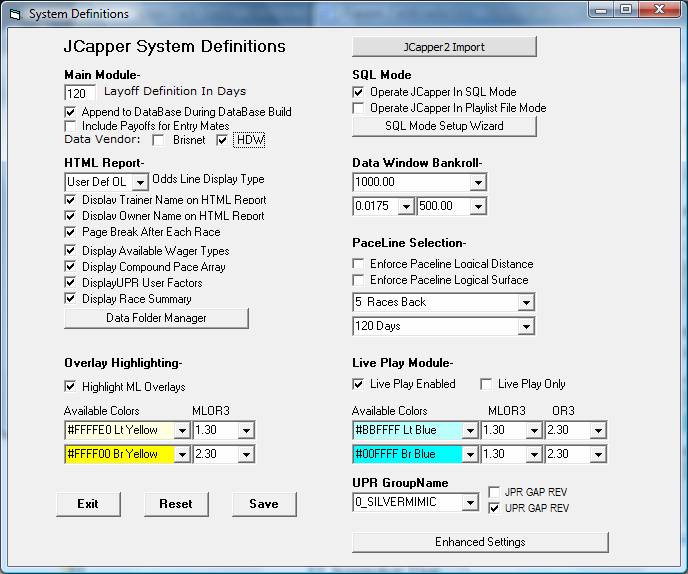
Task: Click the Exit button
Action: click(88, 504)
